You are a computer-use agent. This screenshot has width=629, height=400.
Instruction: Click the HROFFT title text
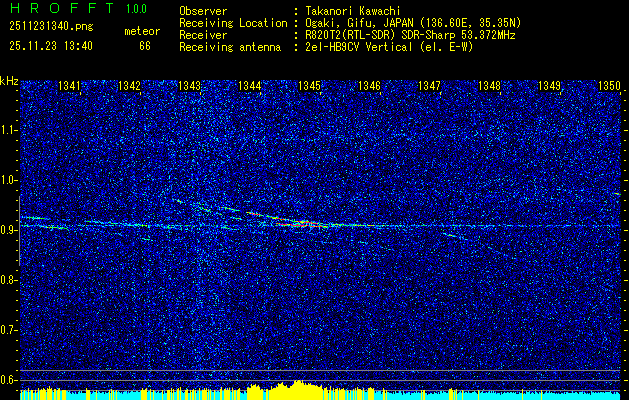click(62, 8)
